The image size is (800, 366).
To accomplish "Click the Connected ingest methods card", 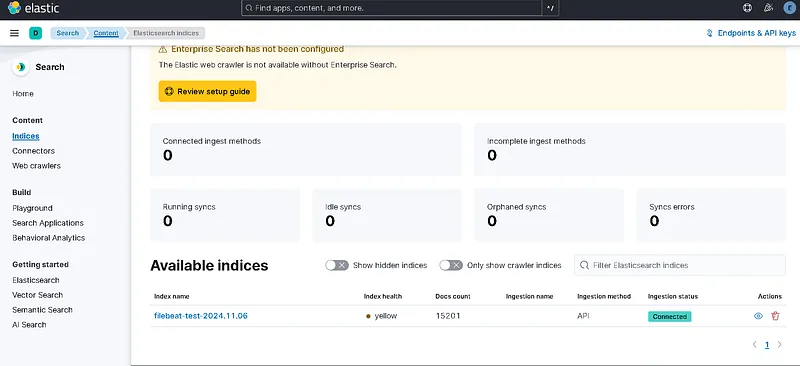I will click(x=306, y=149).
